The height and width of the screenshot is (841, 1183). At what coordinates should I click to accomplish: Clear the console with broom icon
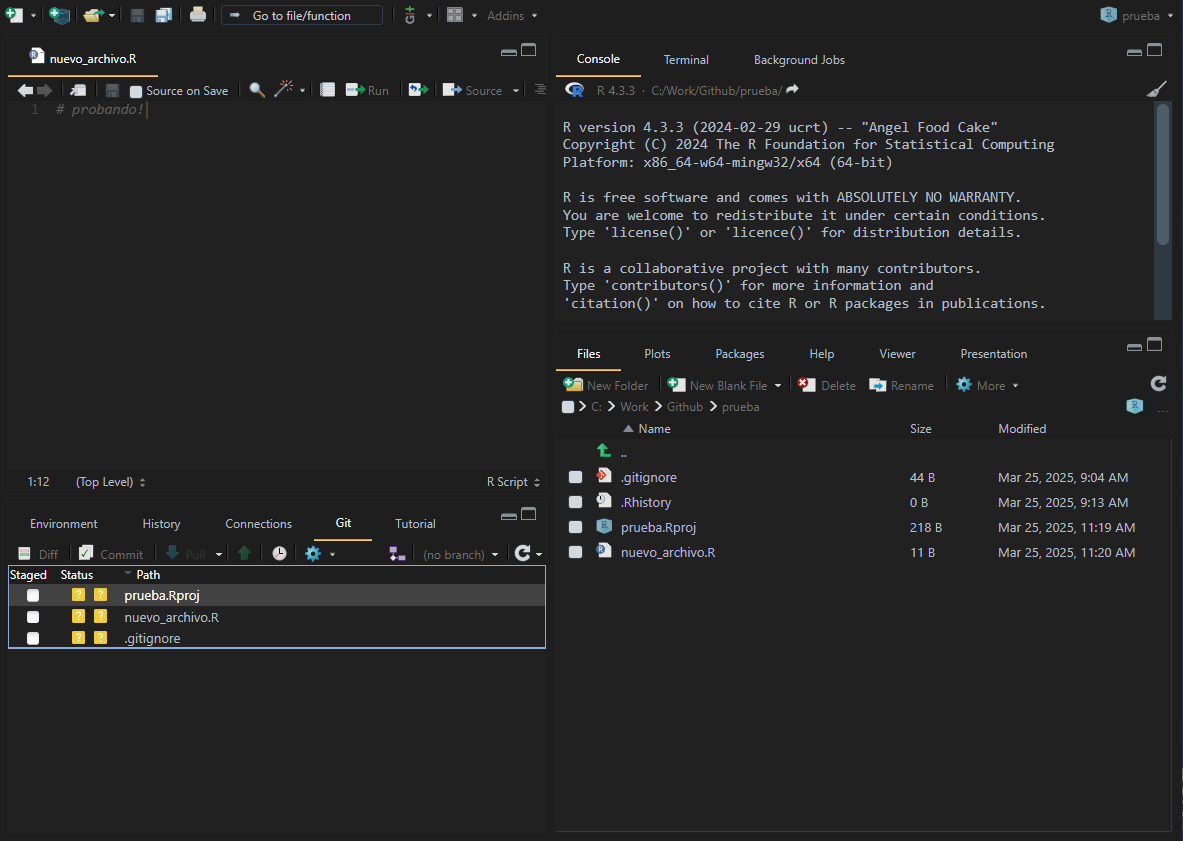[1156, 90]
